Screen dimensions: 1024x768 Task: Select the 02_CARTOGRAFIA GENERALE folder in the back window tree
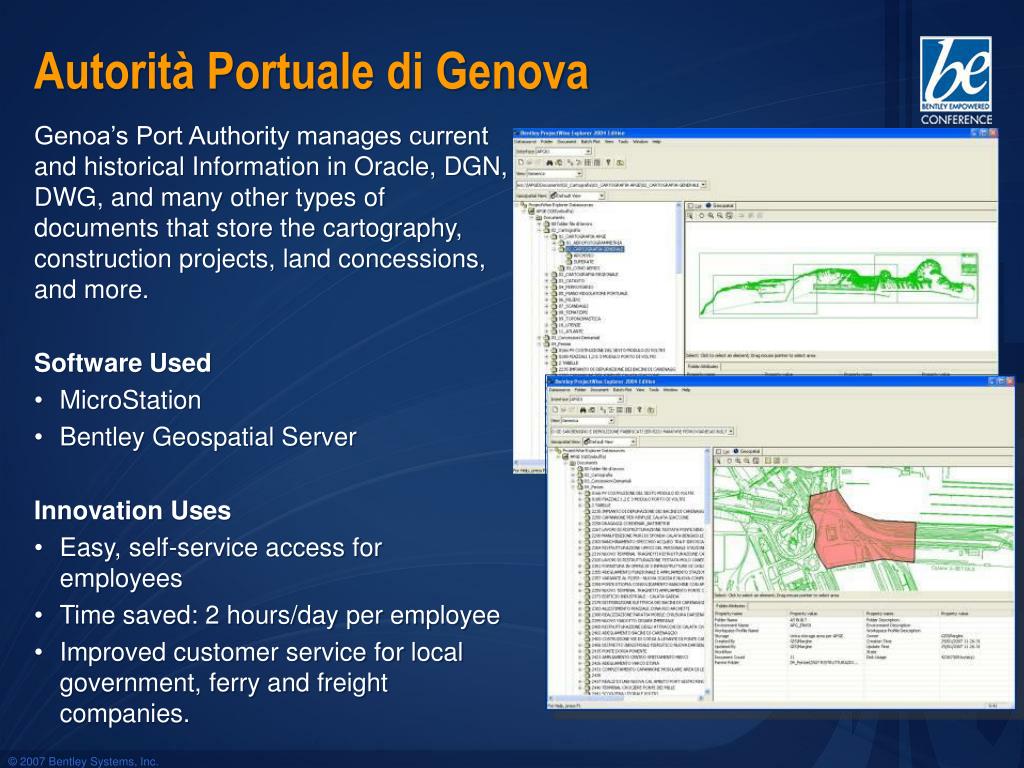point(595,249)
